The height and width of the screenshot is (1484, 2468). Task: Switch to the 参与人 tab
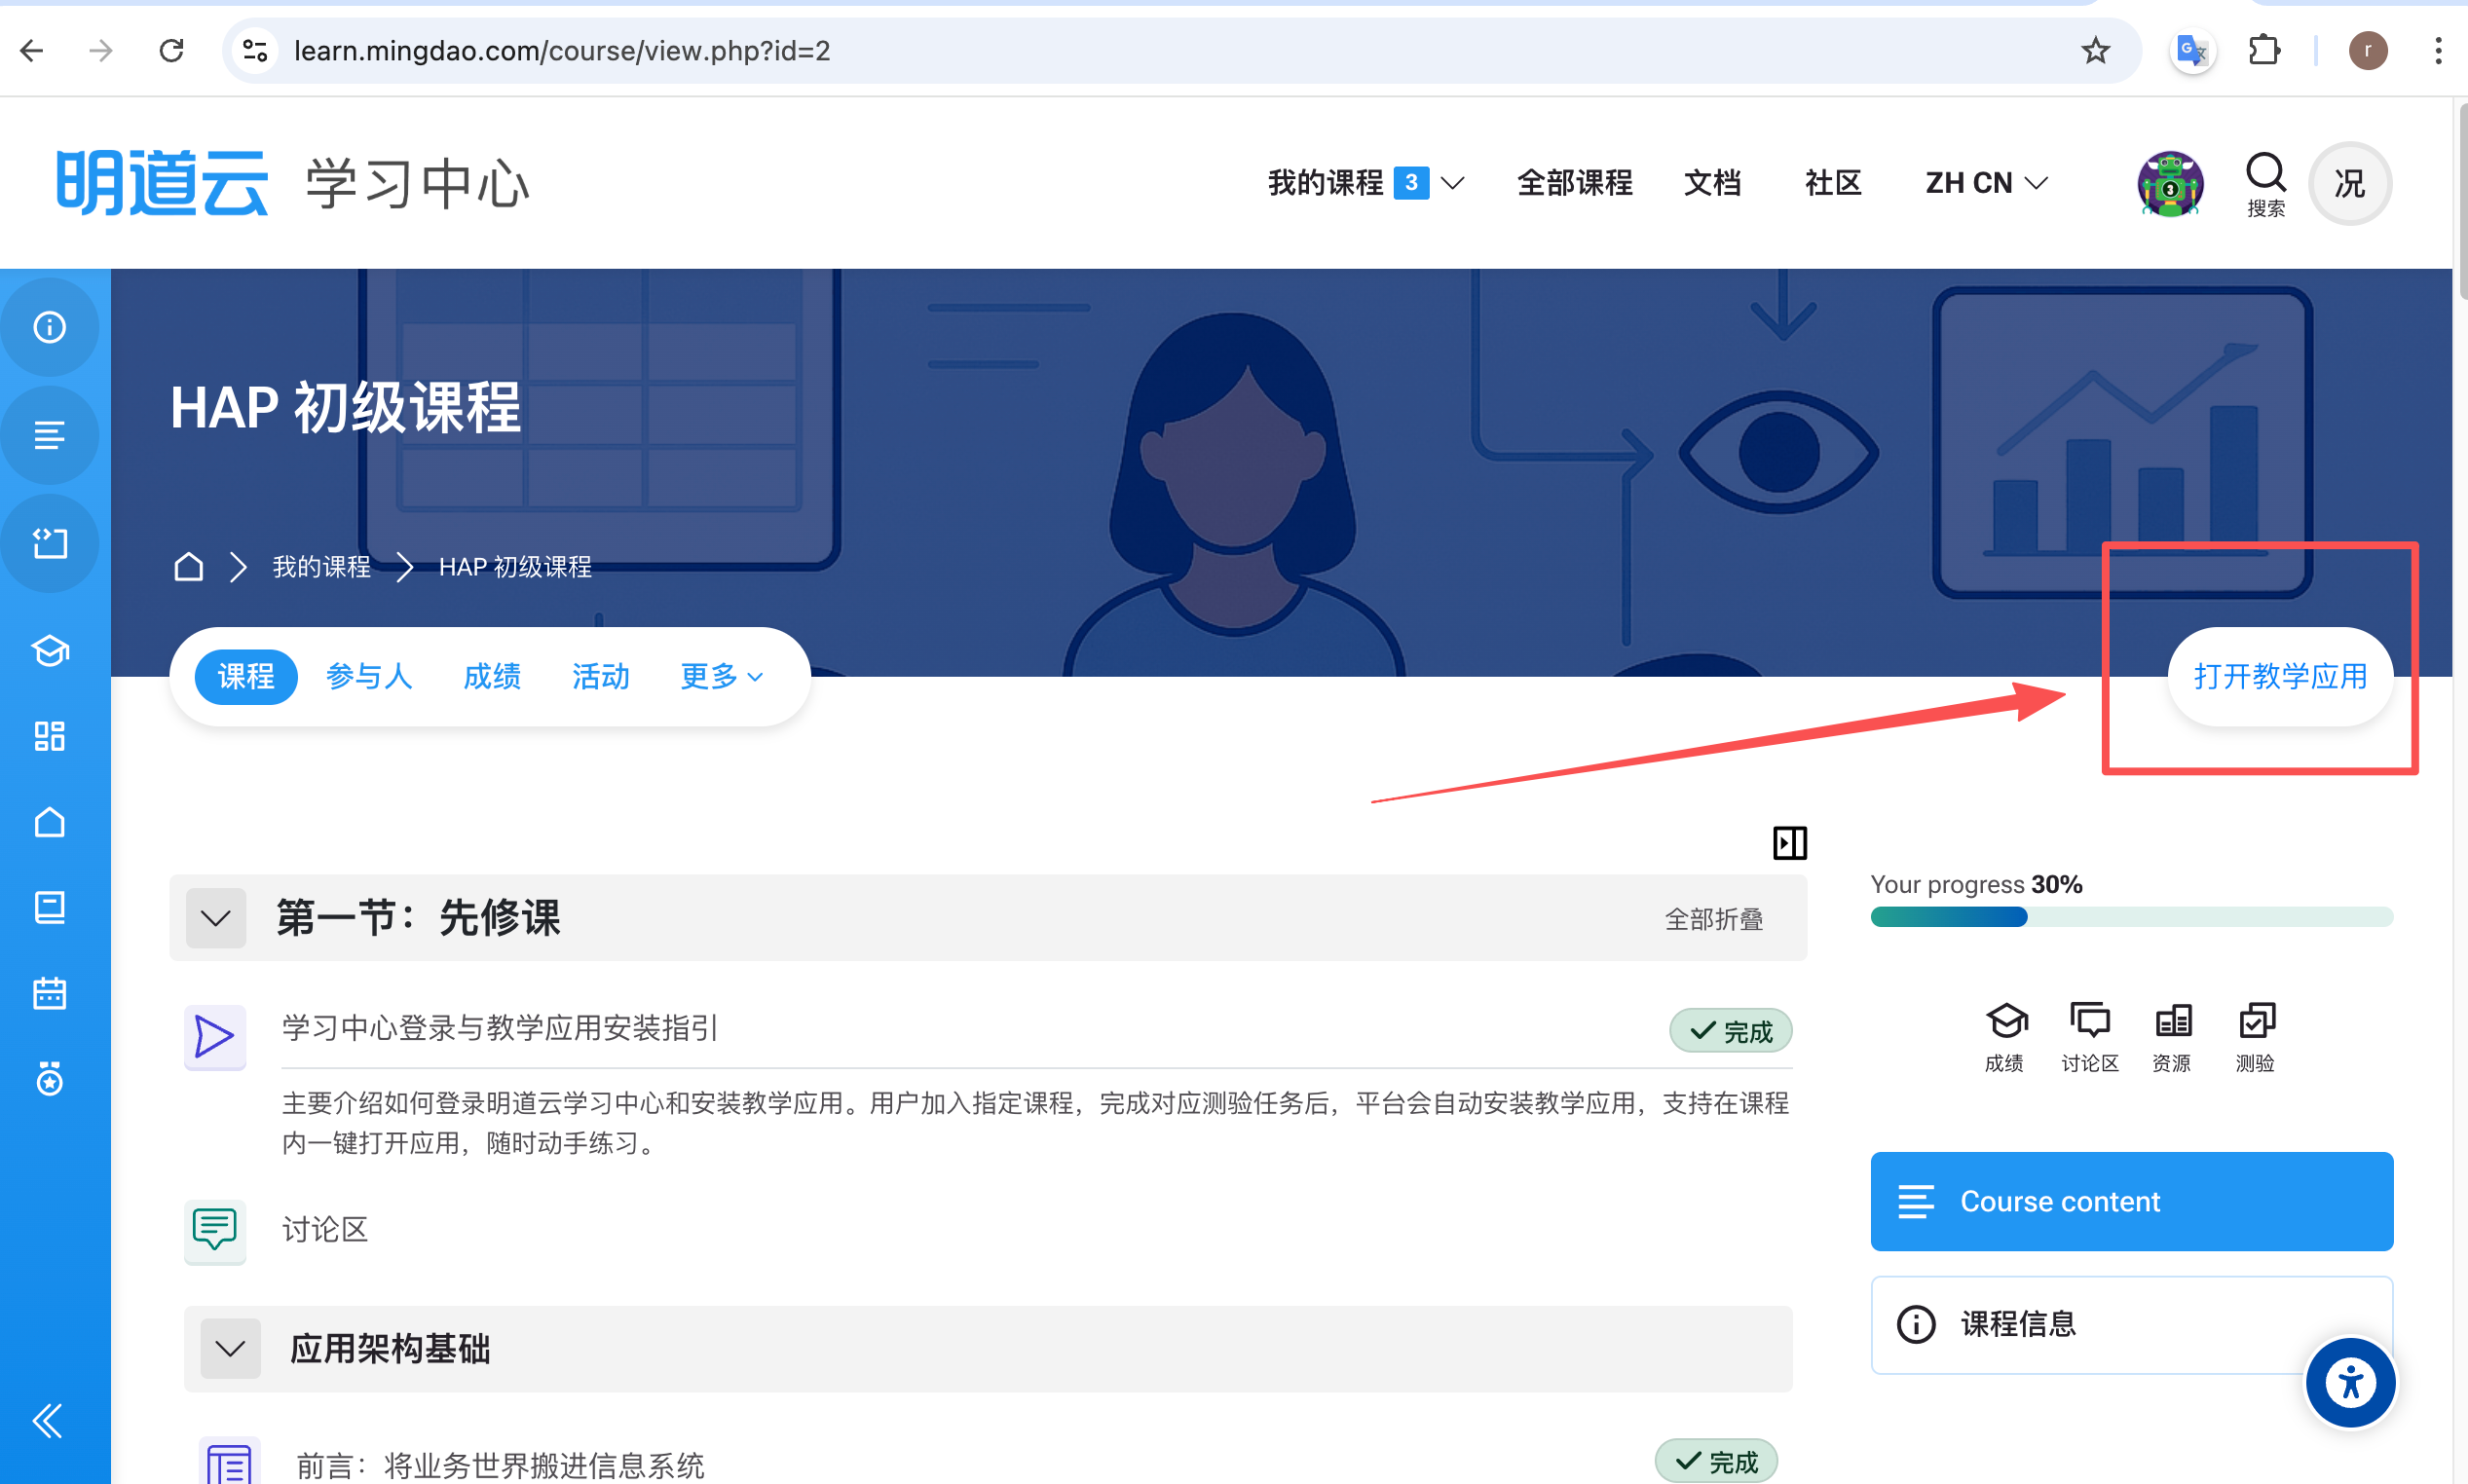coord(368,676)
